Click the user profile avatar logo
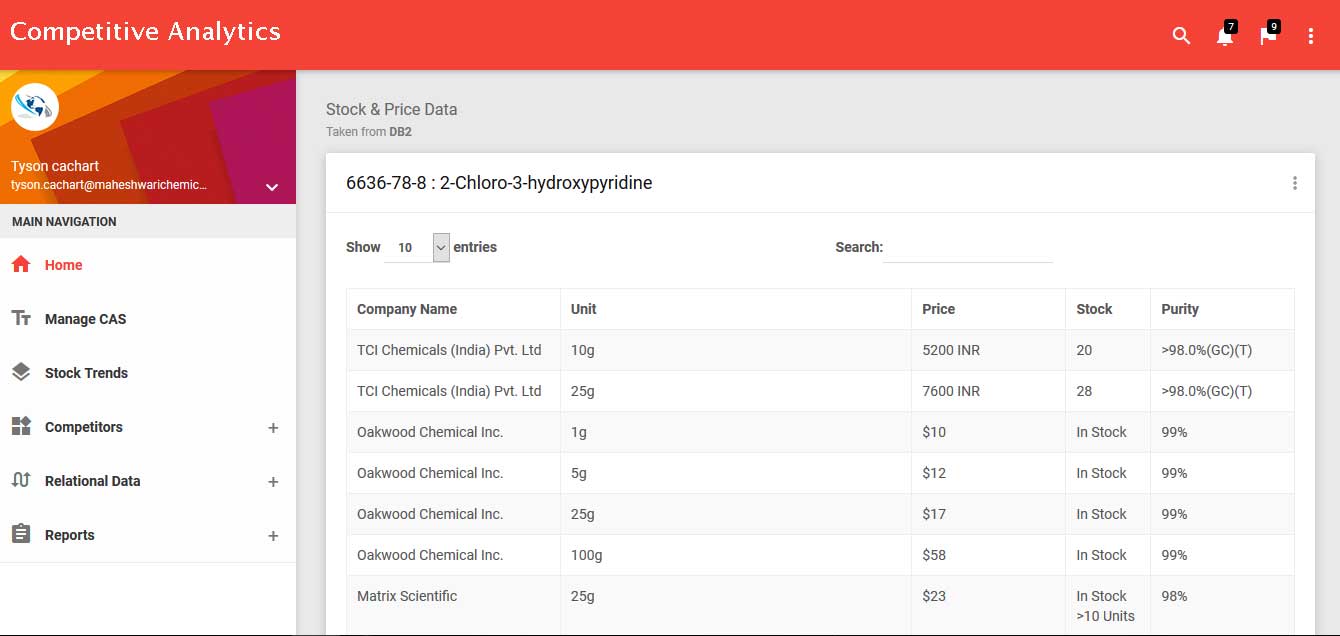Screen dimensions: 1340x636 pos(35,107)
